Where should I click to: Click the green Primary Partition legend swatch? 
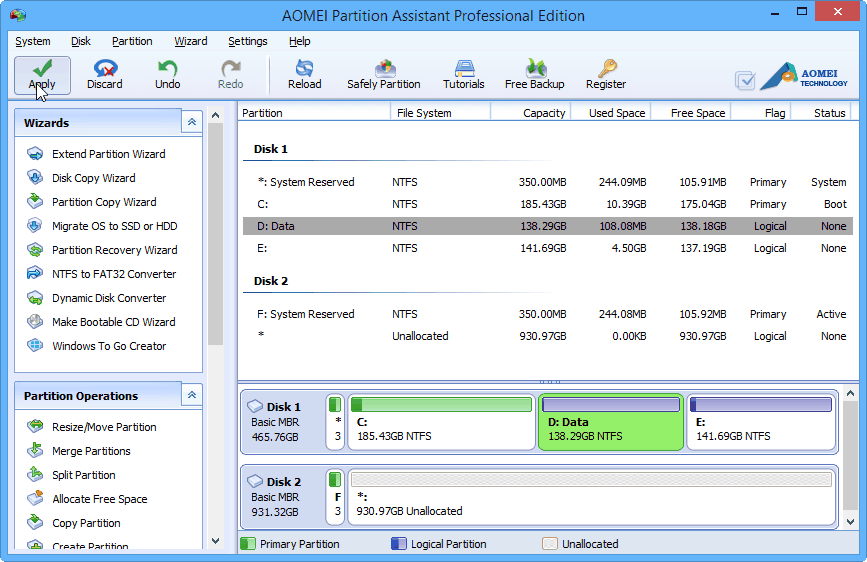(248, 544)
